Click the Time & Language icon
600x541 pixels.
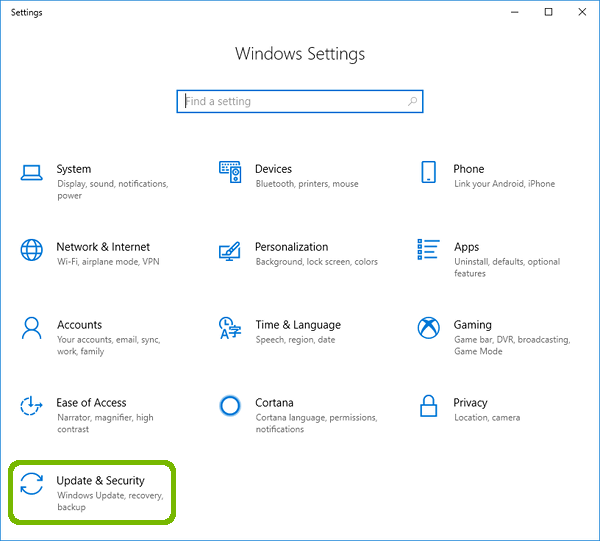coord(230,328)
